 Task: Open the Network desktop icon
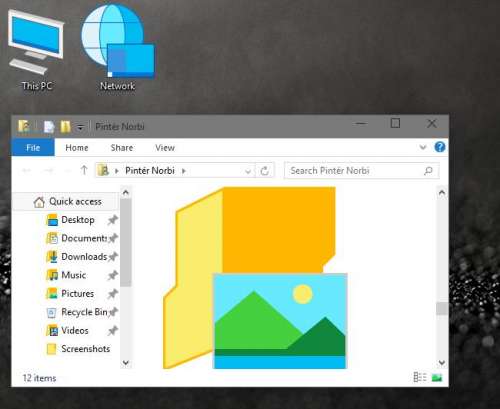pos(118,48)
